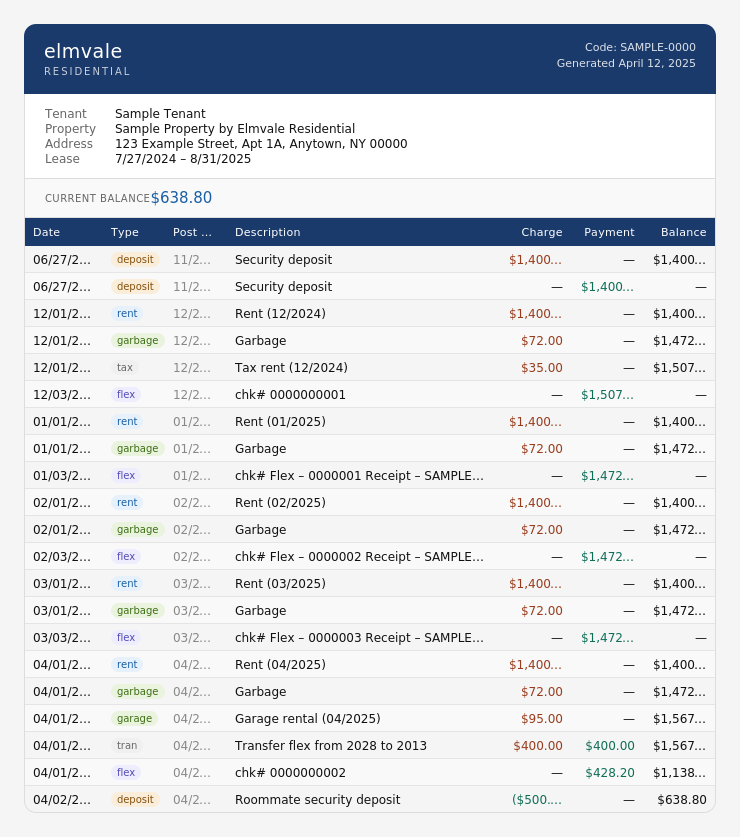The image size is (740, 837).
Task: Click the flex tag in chk# 0000000002 row
Action: tap(125, 772)
